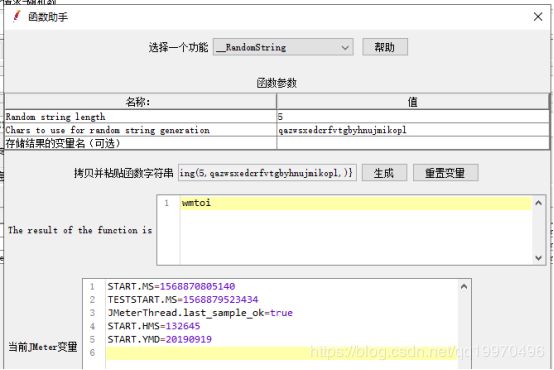Click the JMeter feather icon in title bar
The width and height of the screenshot is (554, 370).
[x=16, y=16]
